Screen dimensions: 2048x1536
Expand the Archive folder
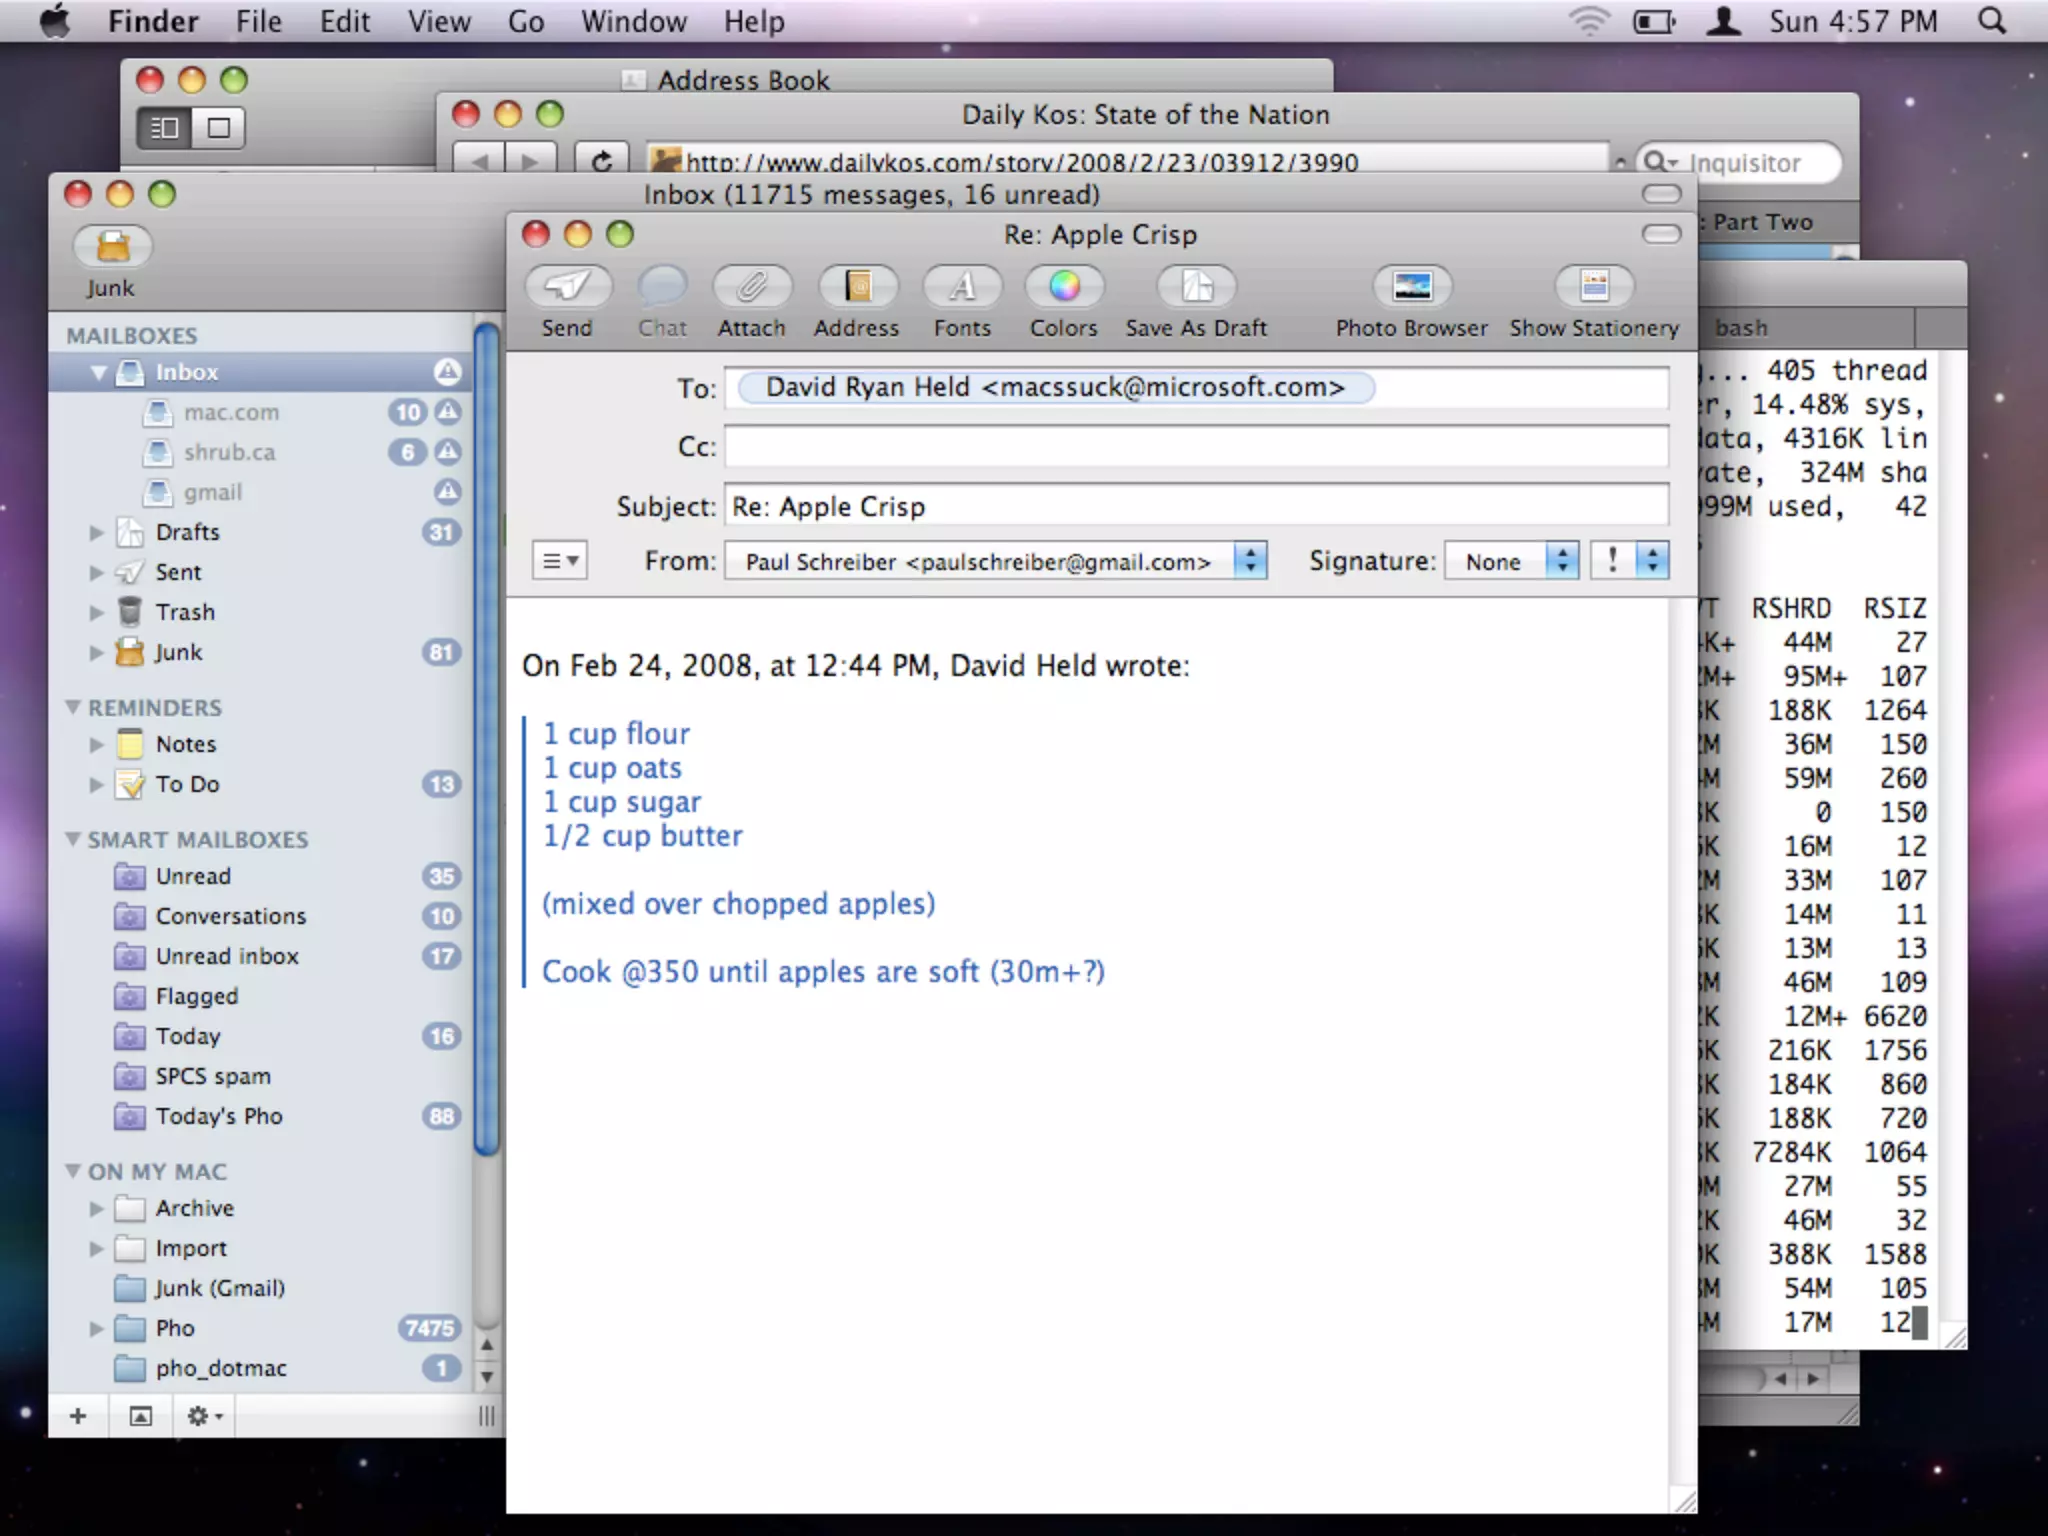[97, 1208]
